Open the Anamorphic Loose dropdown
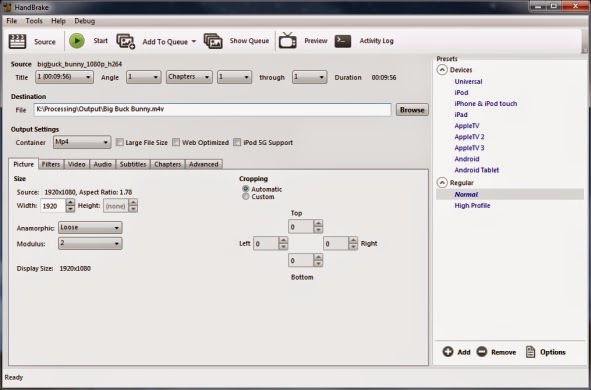Image resolution: width=591 pixels, height=390 pixels. [x=90, y=228]
